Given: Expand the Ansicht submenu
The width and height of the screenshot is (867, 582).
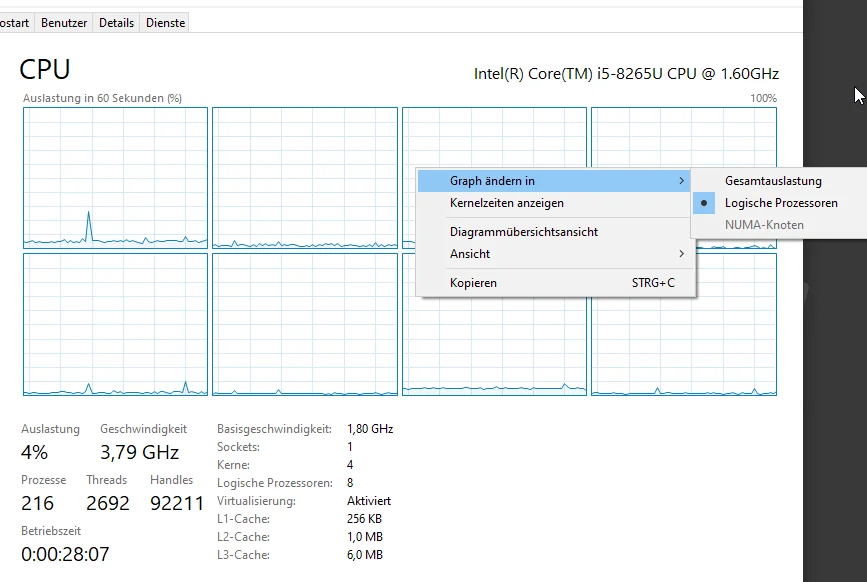Looking at the screenshot, I should (x=554, y=254).
